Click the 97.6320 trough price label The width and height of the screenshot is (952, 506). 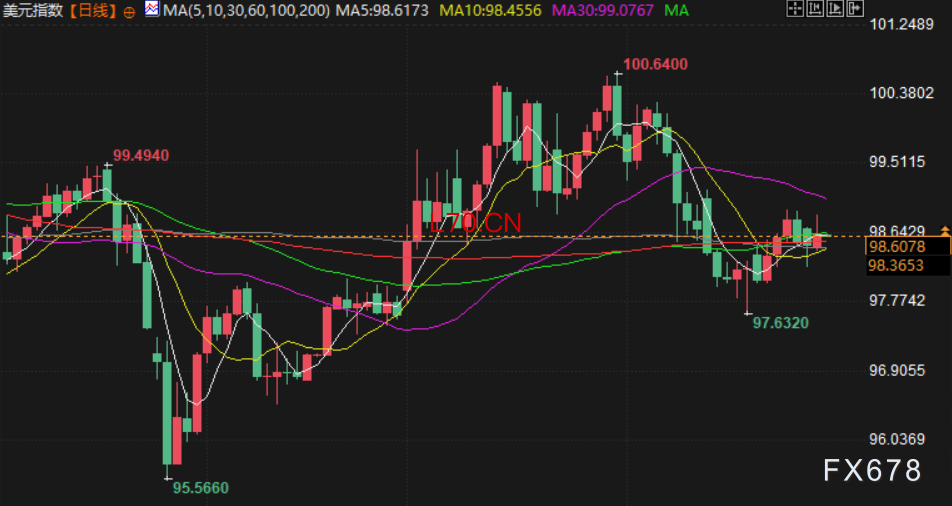coord(780,322)
